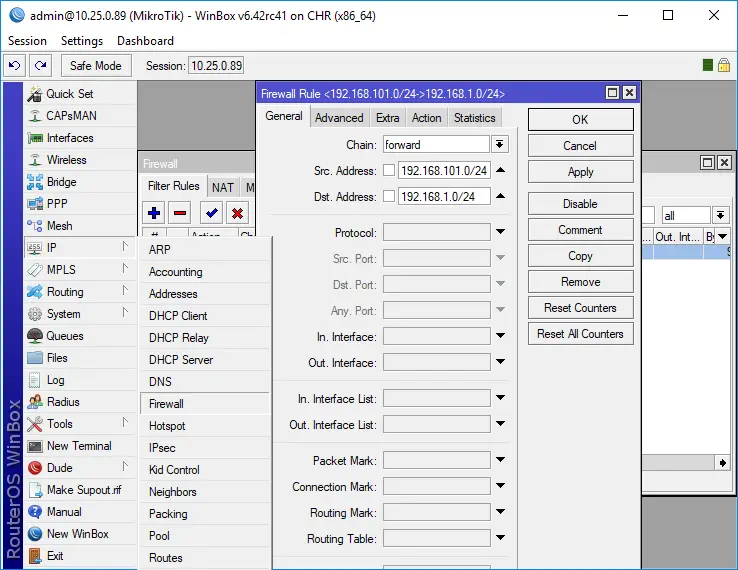Select Firewall in the IP submenu
This screenshot has height=570, width=738.
(x=205, y=404)
